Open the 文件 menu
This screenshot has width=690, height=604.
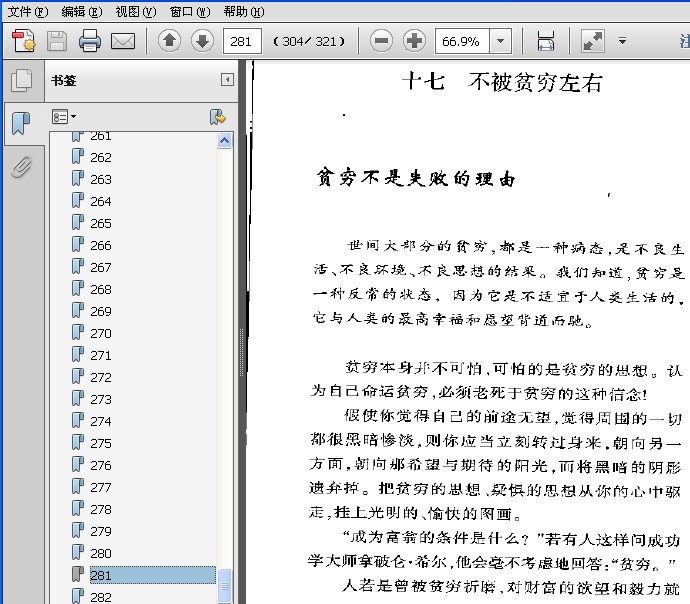point(28,11)
